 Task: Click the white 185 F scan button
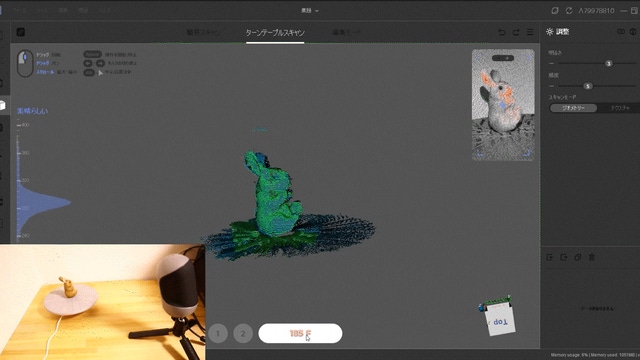pyautogui.click(x=300, y=333)
